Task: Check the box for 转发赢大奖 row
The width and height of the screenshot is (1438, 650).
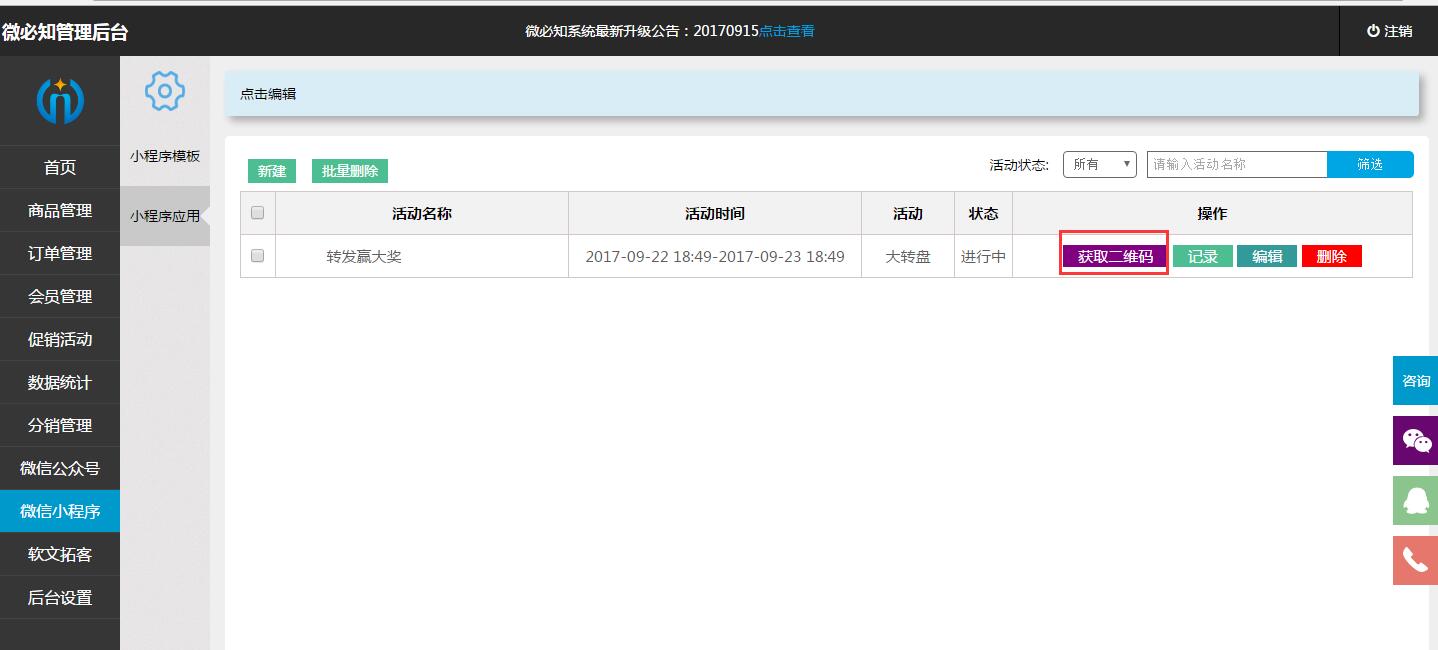Action: click(x=257, y=256)
